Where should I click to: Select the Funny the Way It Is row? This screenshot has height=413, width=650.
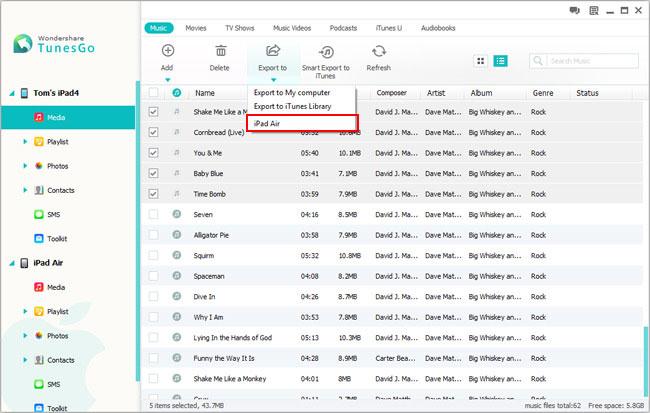coord(392,358)
